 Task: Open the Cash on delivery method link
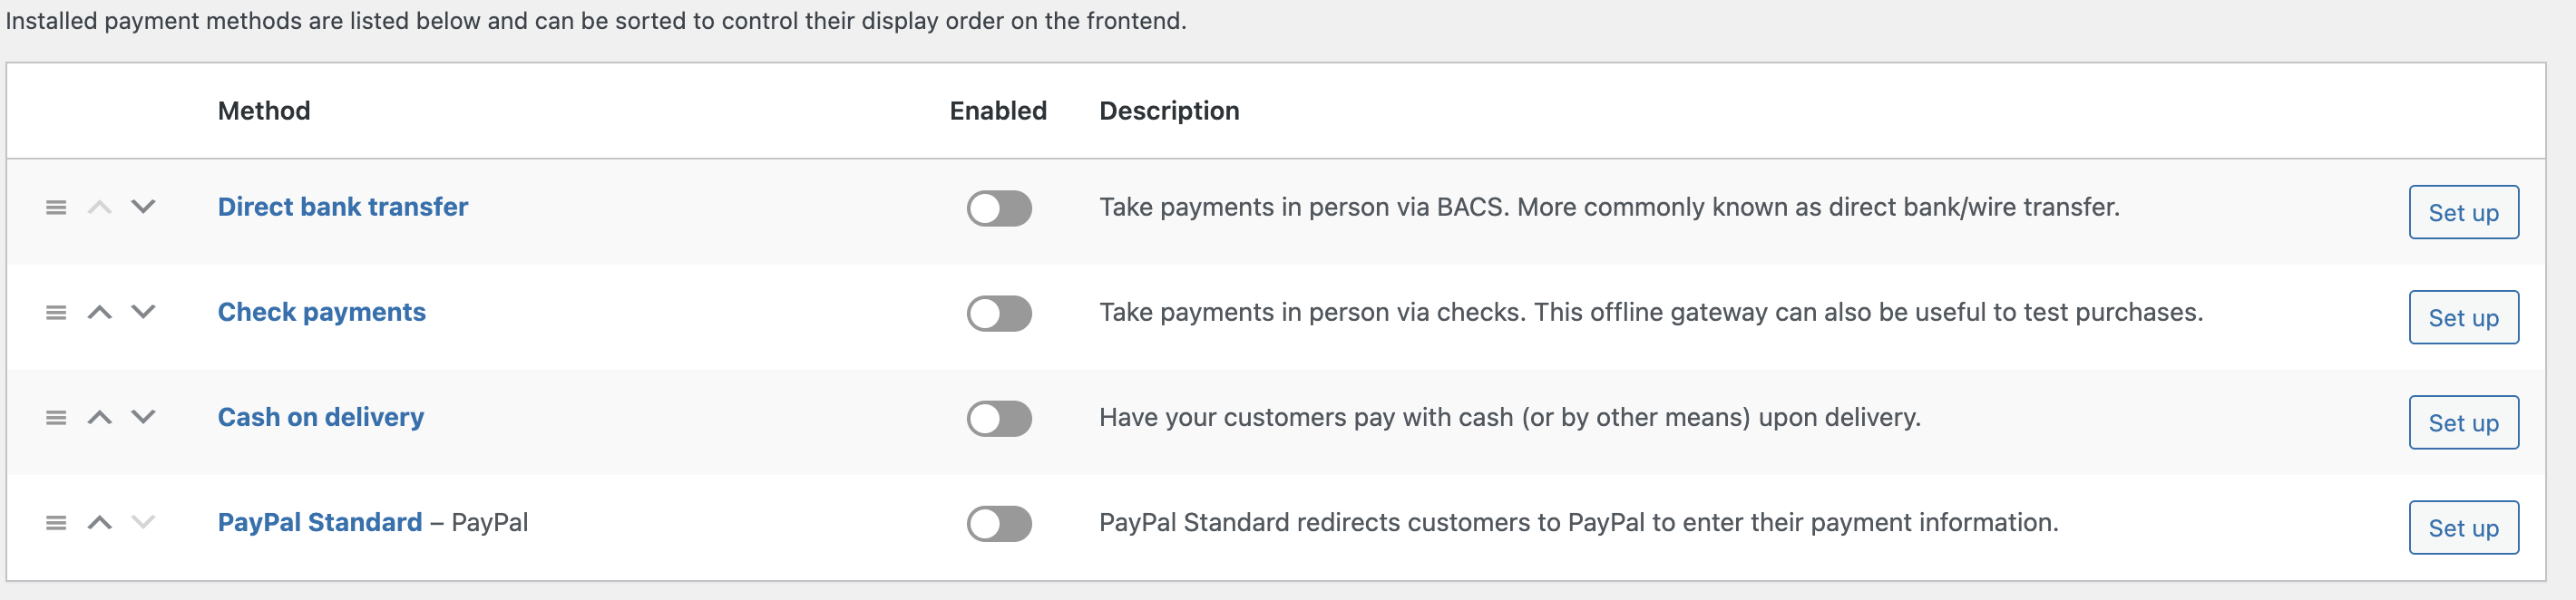tap(320, 417)
